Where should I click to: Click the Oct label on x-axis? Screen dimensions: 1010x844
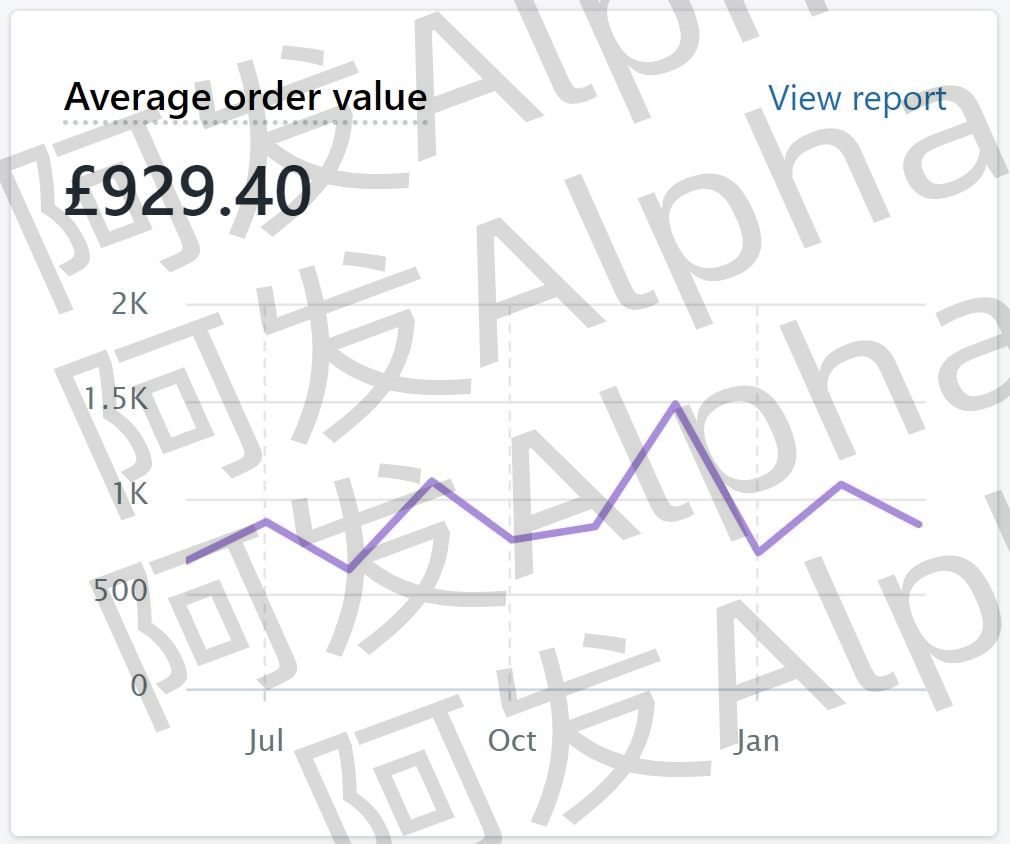512,740
